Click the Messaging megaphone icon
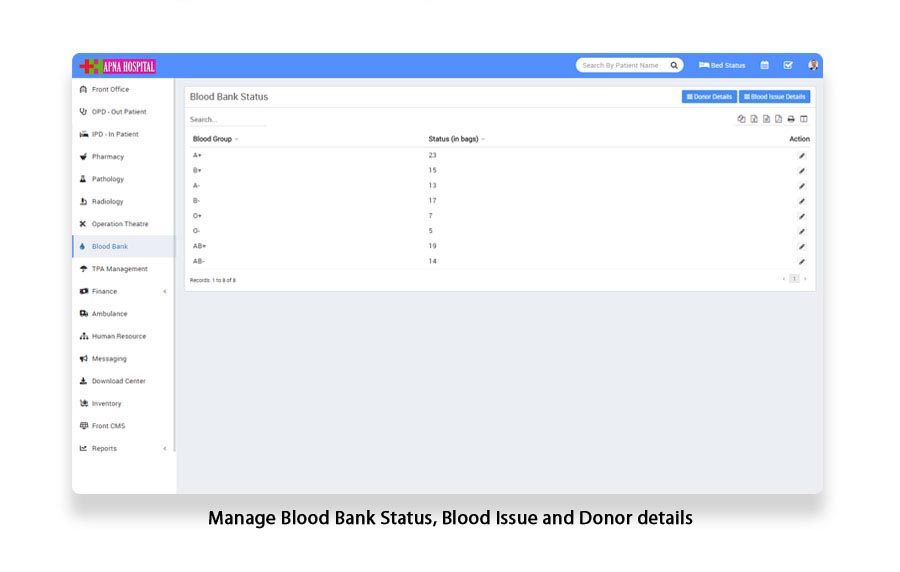The height and width of the screenshot is (572, 900). coord(84,359)
